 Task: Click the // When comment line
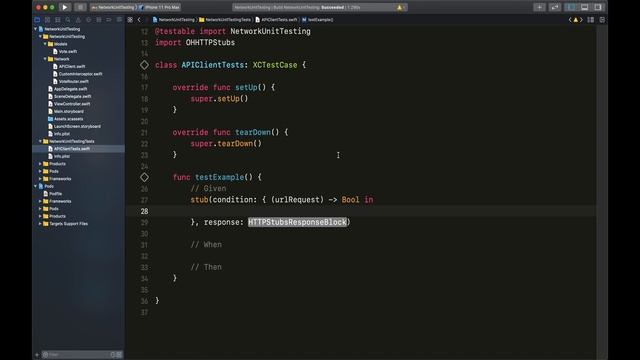[x=206, y=244]
